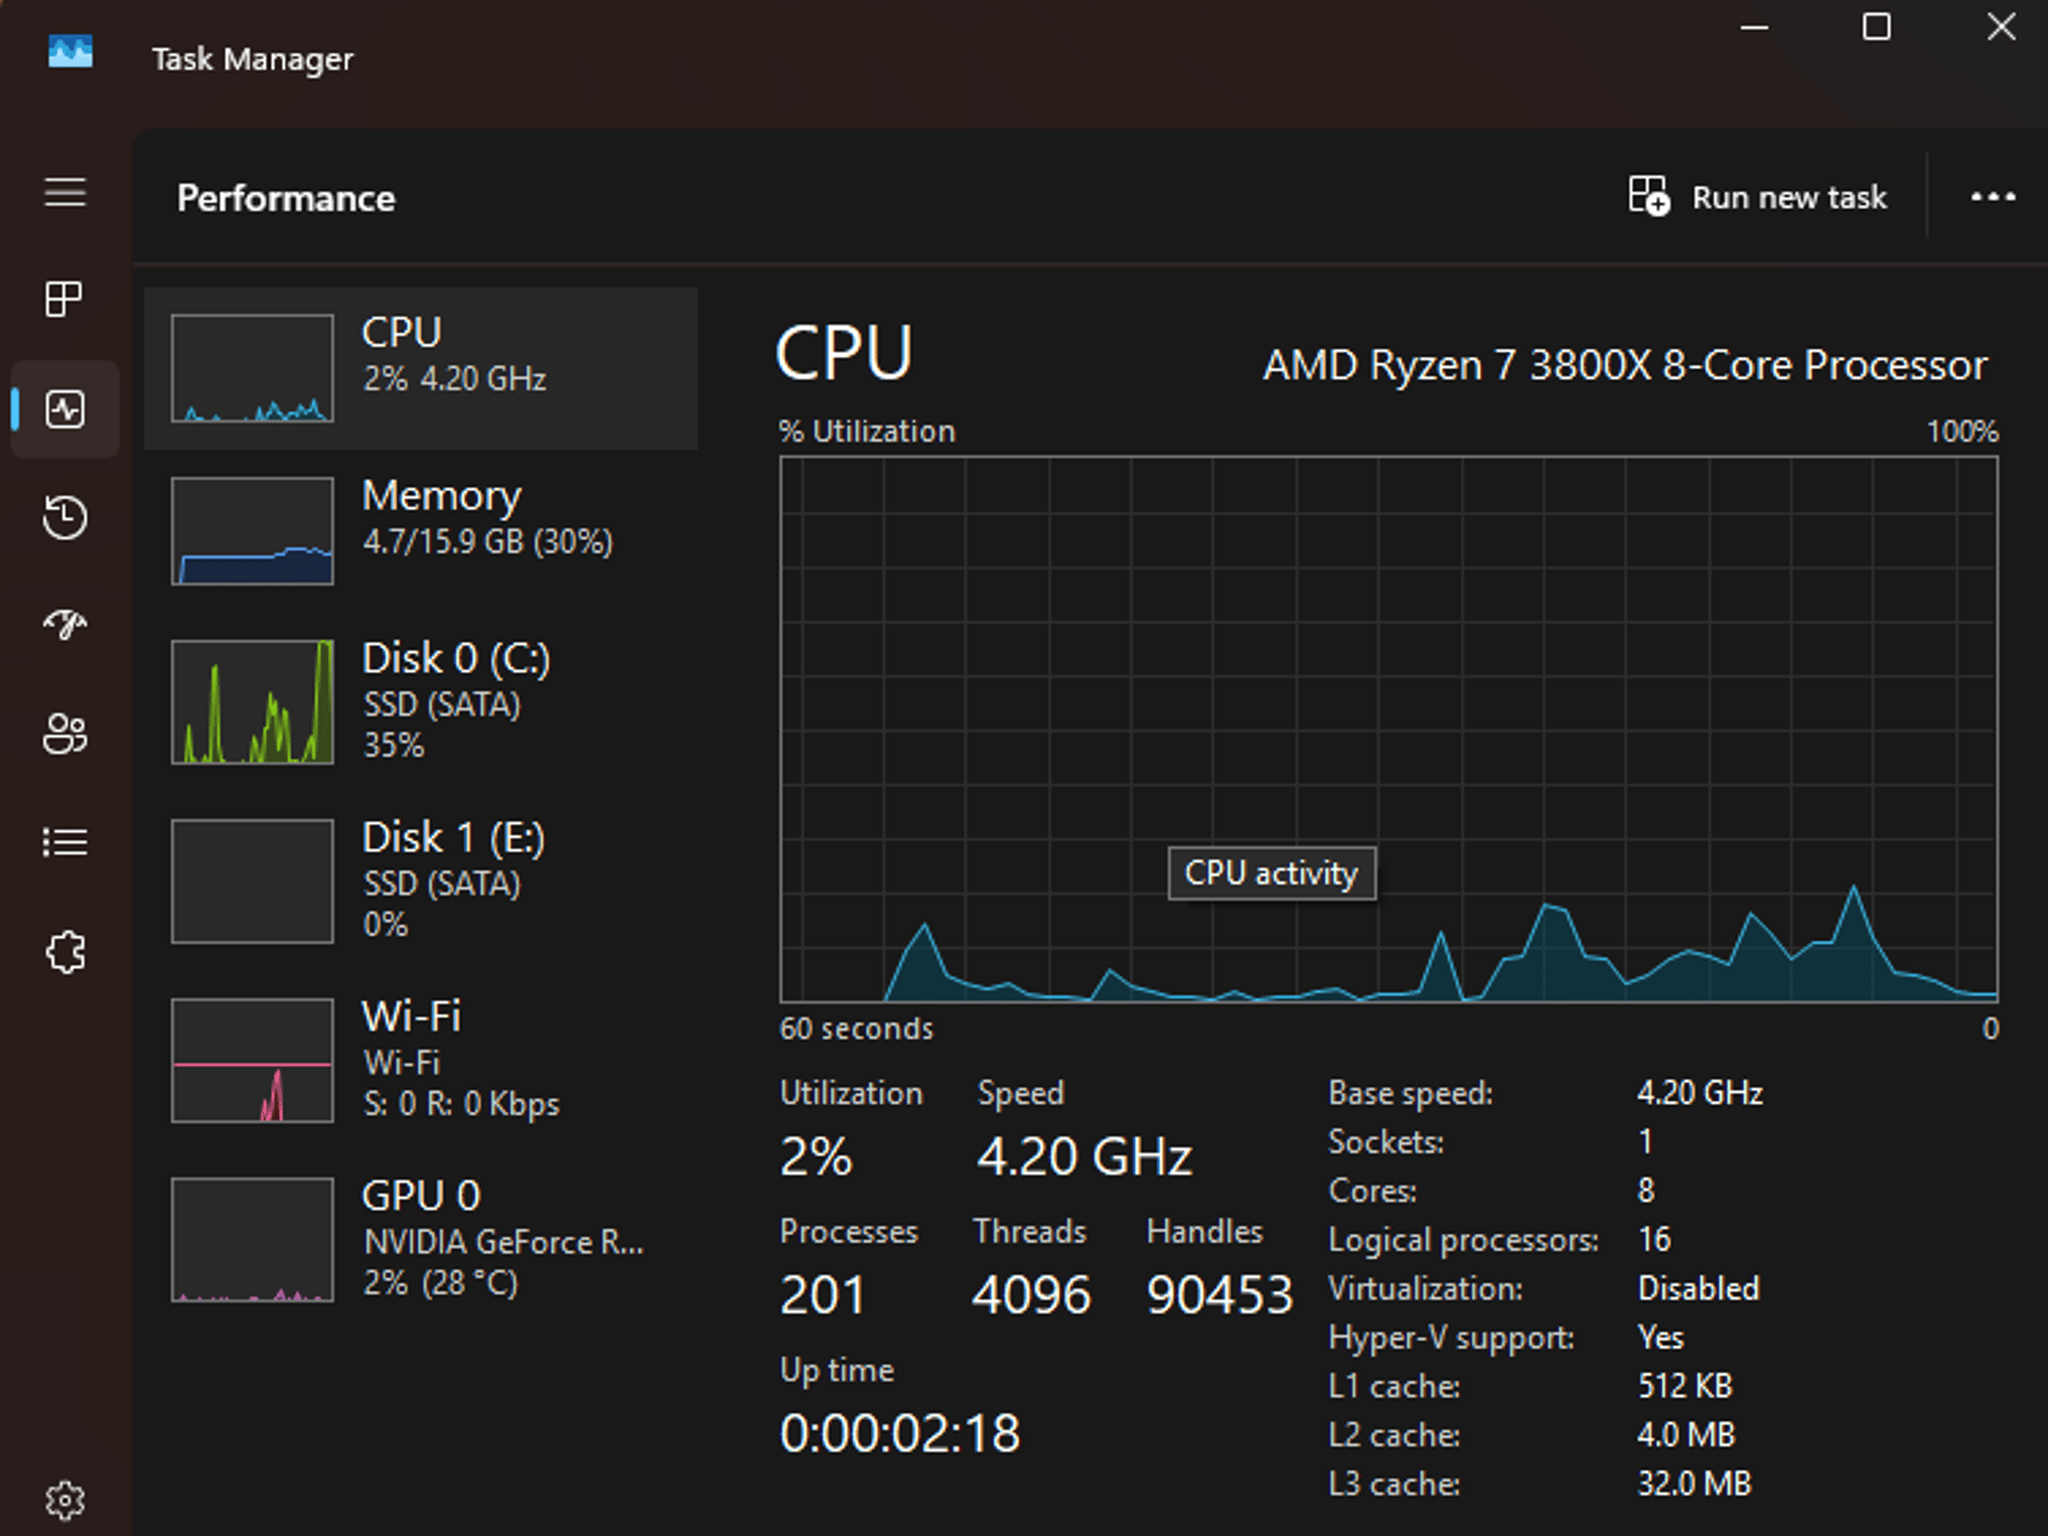2048x1536 pixels.
Task: Open the Services puzzle-piece icon
Action: 65,952
